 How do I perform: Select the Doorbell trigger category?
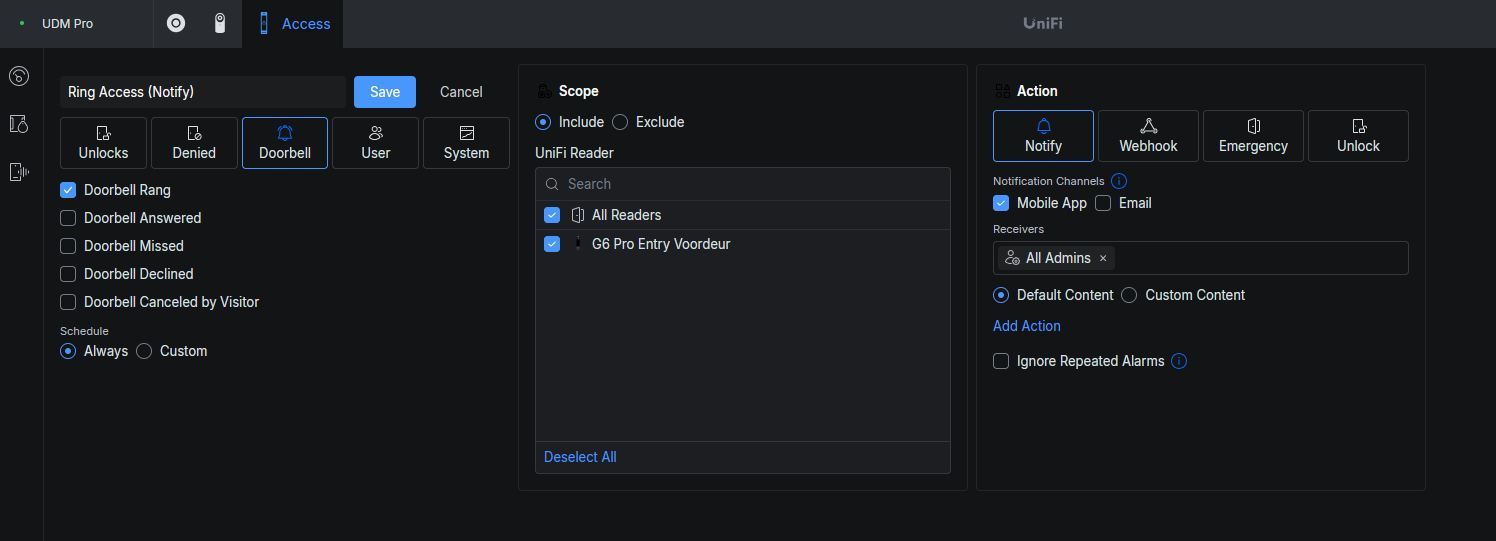coord(285,143)
